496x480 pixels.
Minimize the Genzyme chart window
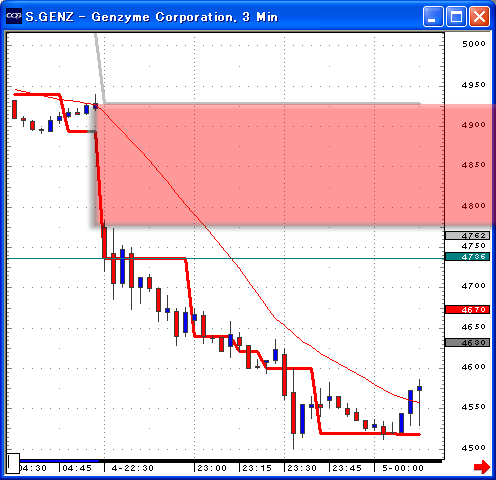coord(433,16)
